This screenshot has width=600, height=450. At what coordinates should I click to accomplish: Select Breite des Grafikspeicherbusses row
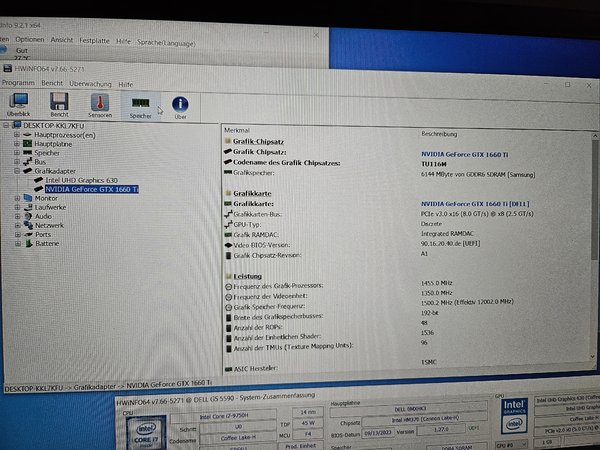[331, 315]
